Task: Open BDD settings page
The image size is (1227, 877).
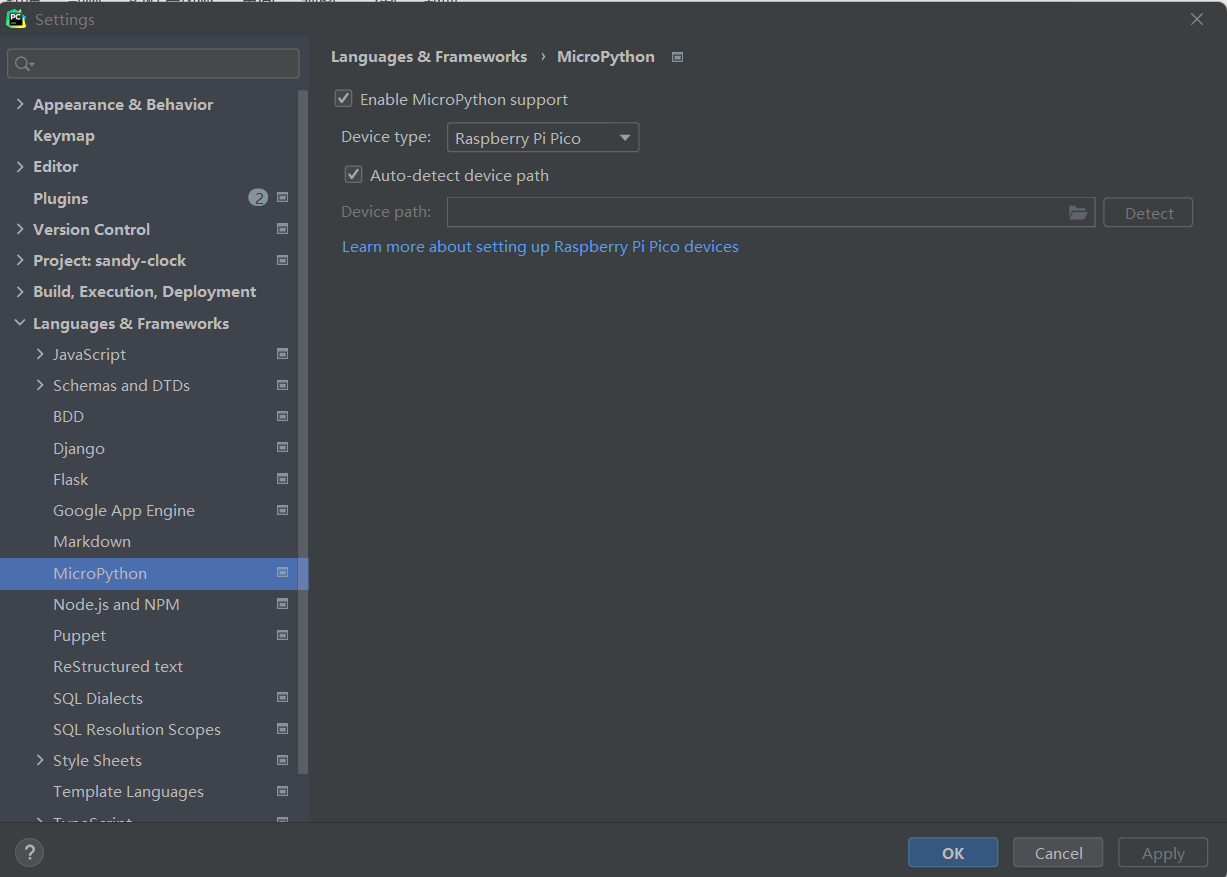Action: click(69, 416)
